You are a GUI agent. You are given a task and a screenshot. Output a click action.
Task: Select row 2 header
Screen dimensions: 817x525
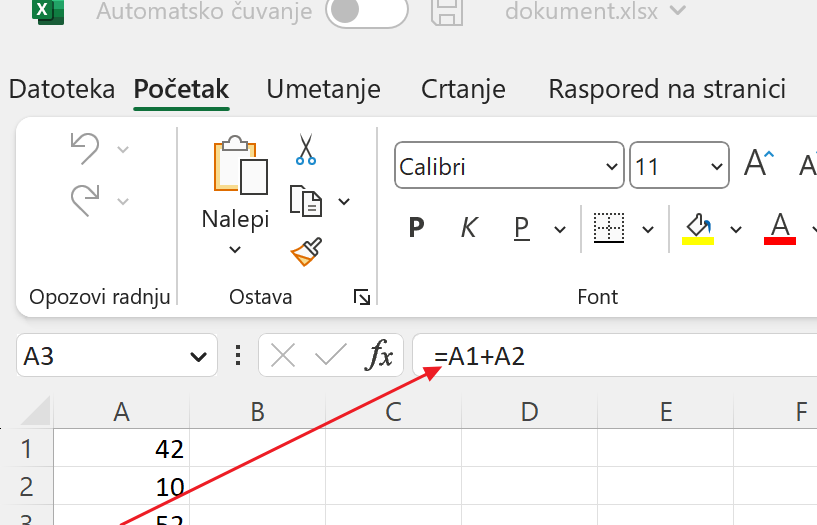27,486
